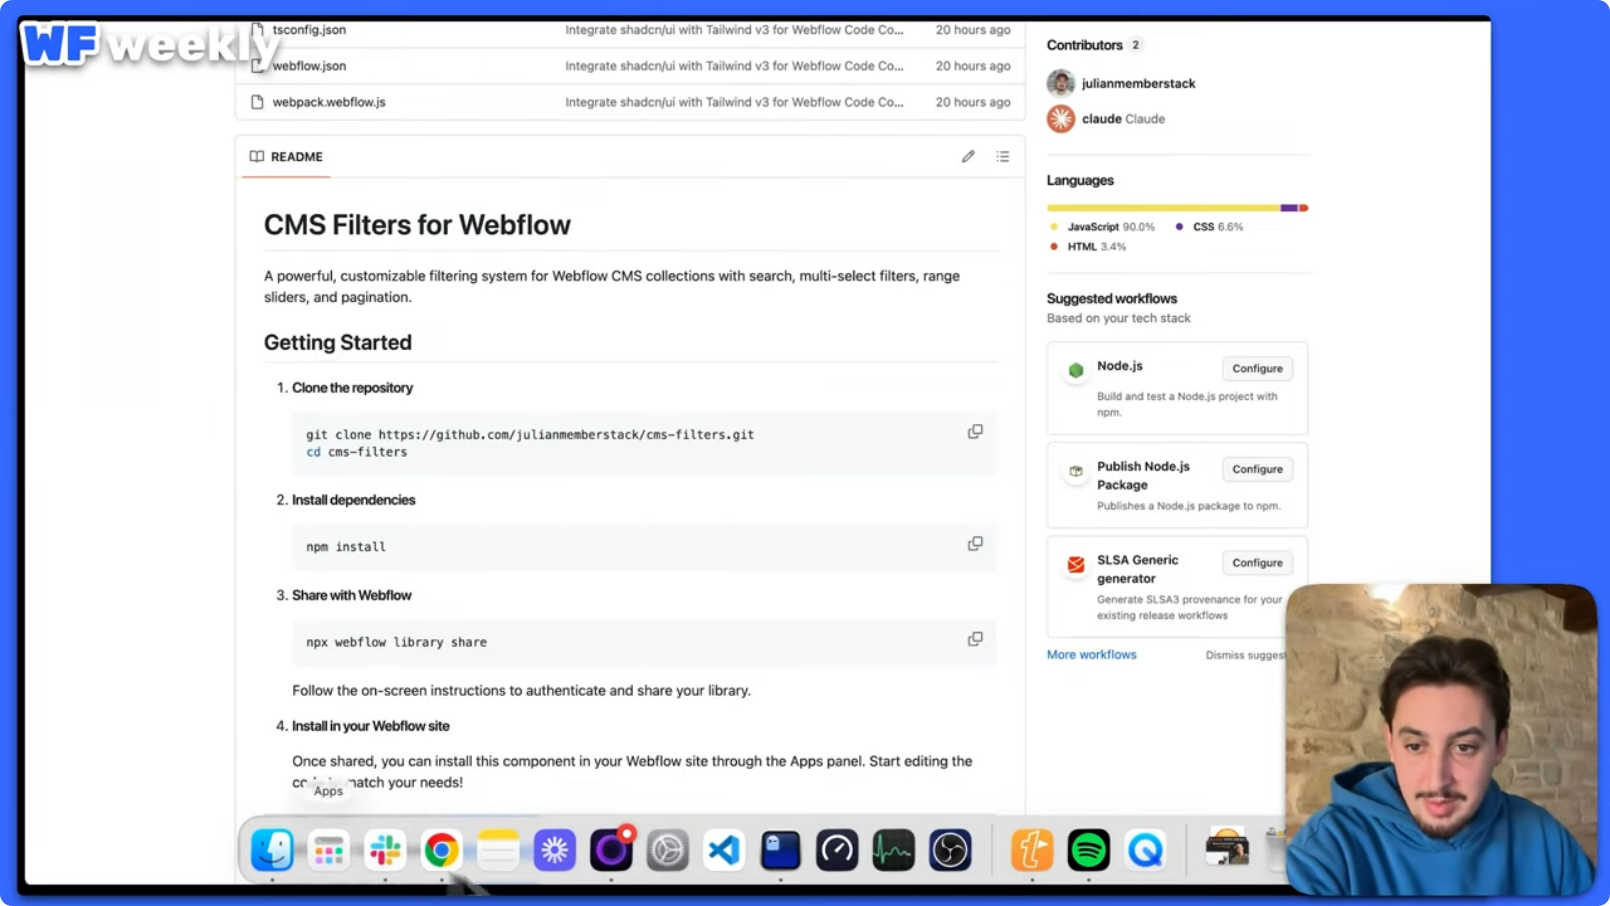Click the SLSA Generic generator icon
This screenshot has height=906, width=1610.
tap(1076, 565)
